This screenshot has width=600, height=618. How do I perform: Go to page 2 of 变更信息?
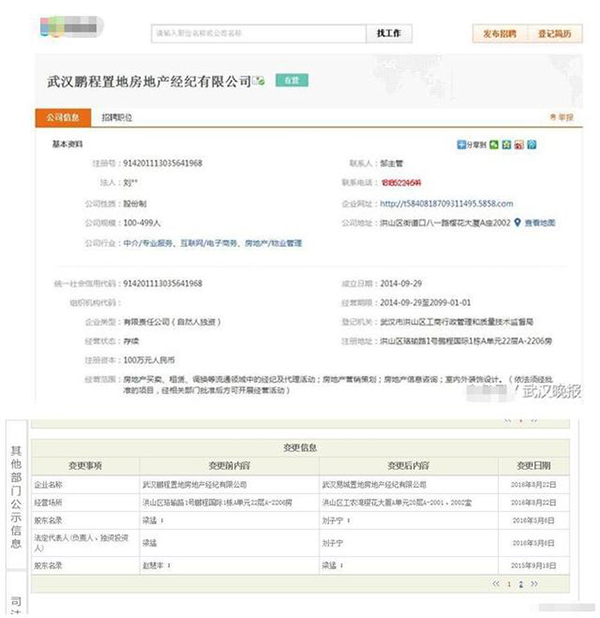[520, 582]
